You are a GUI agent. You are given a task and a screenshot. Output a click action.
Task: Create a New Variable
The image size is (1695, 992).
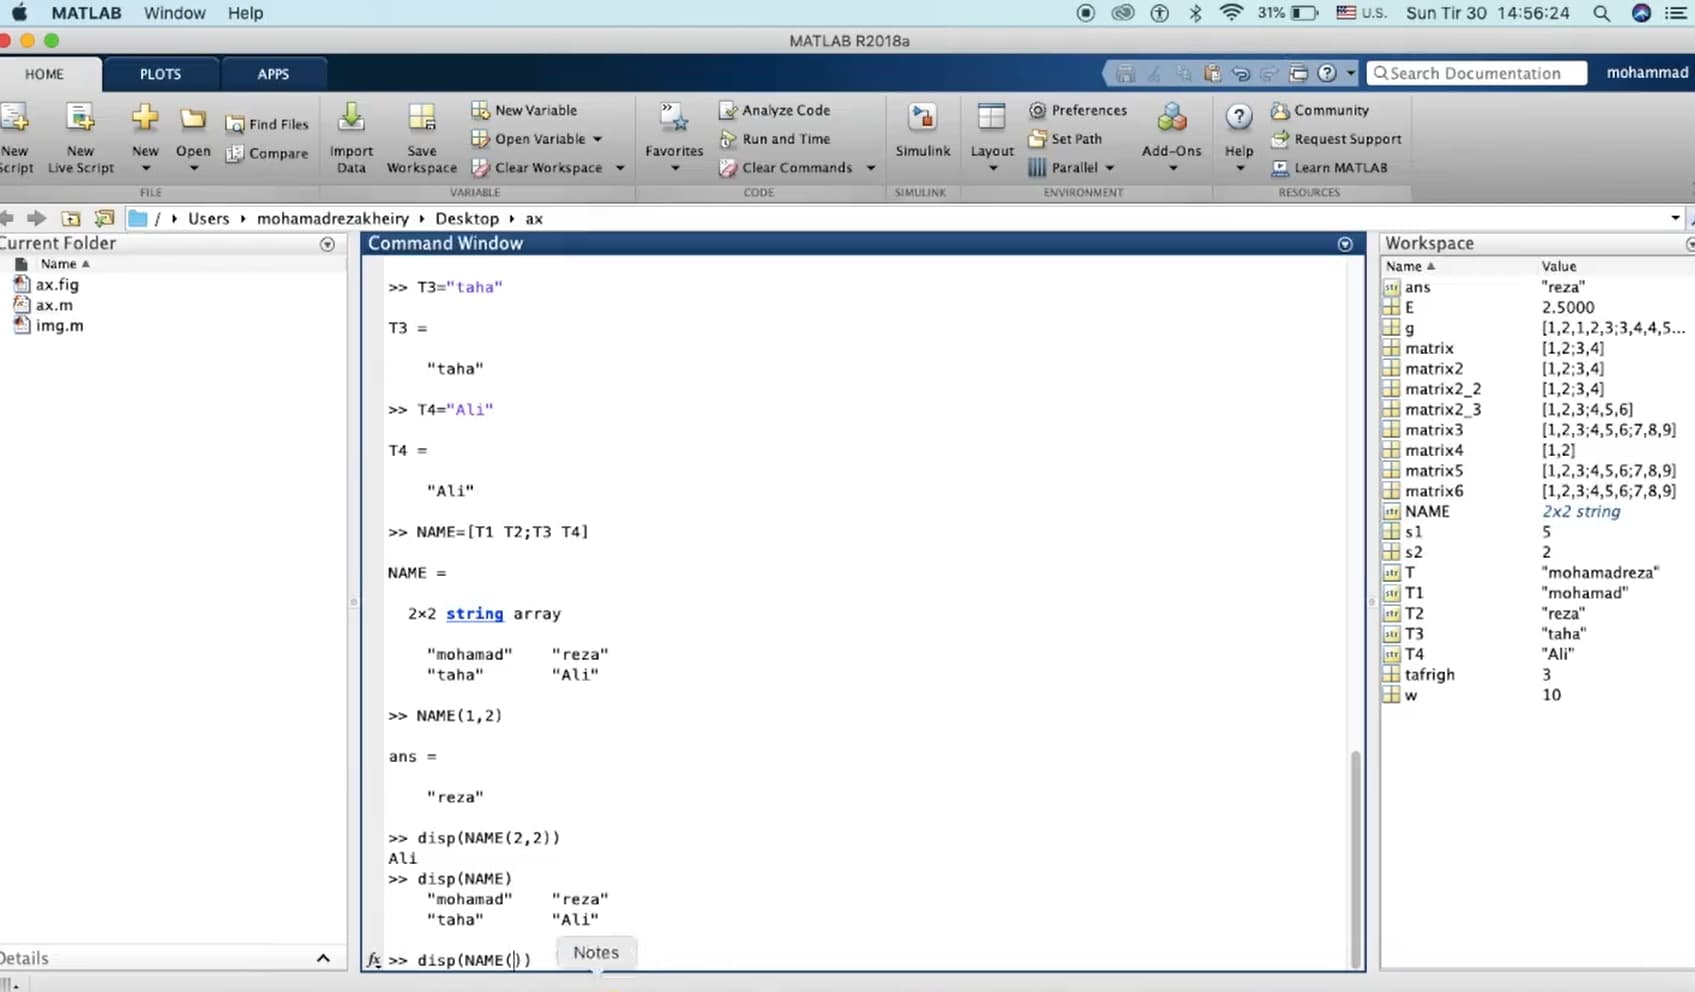click(524, 110)
